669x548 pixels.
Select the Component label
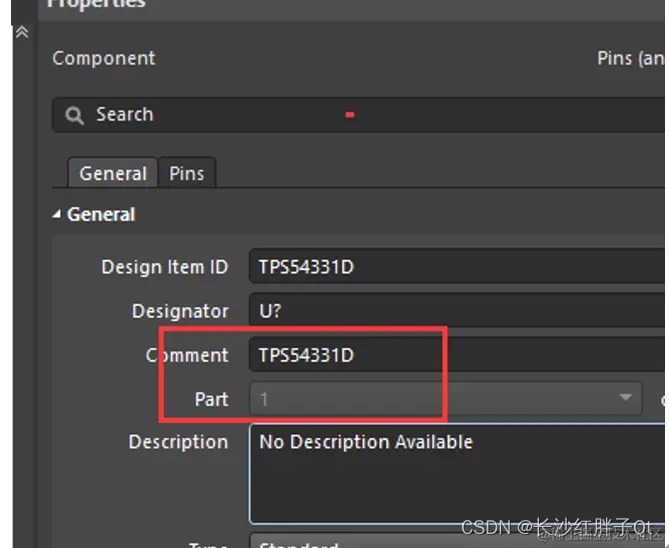[x=104, y=58]
